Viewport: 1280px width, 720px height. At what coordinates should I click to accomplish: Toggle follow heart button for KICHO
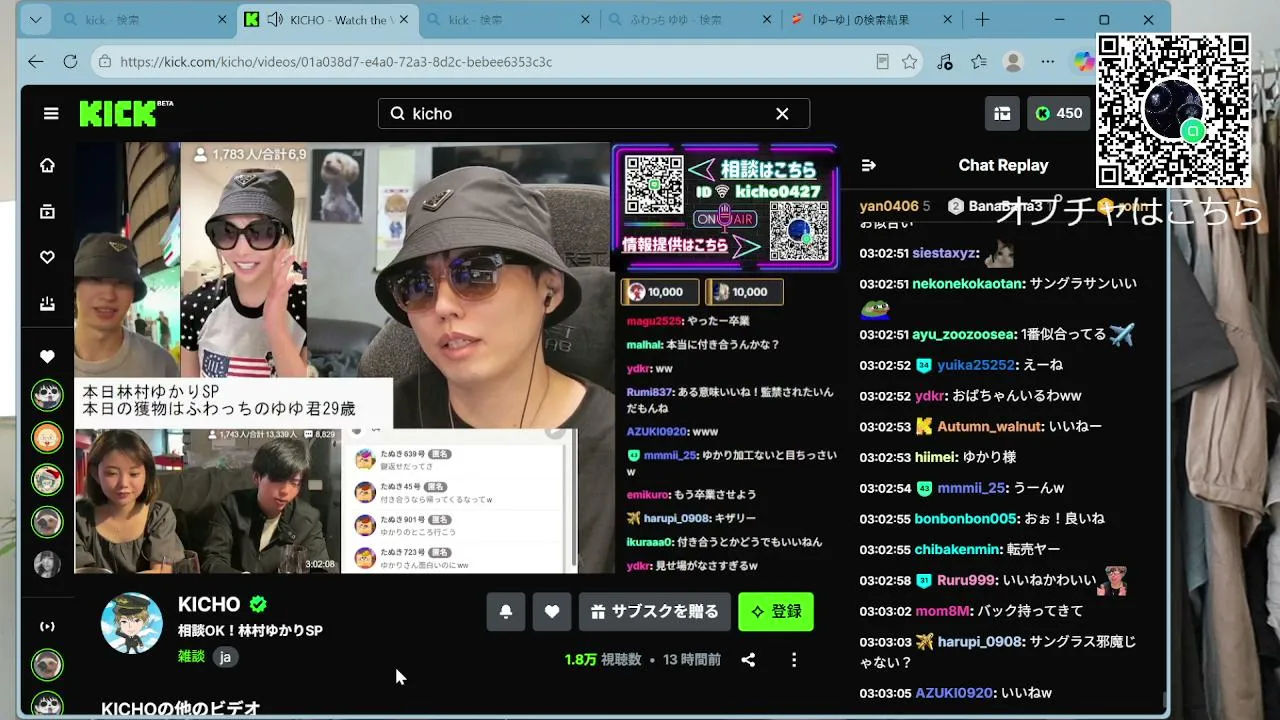[x=552, y=612]
